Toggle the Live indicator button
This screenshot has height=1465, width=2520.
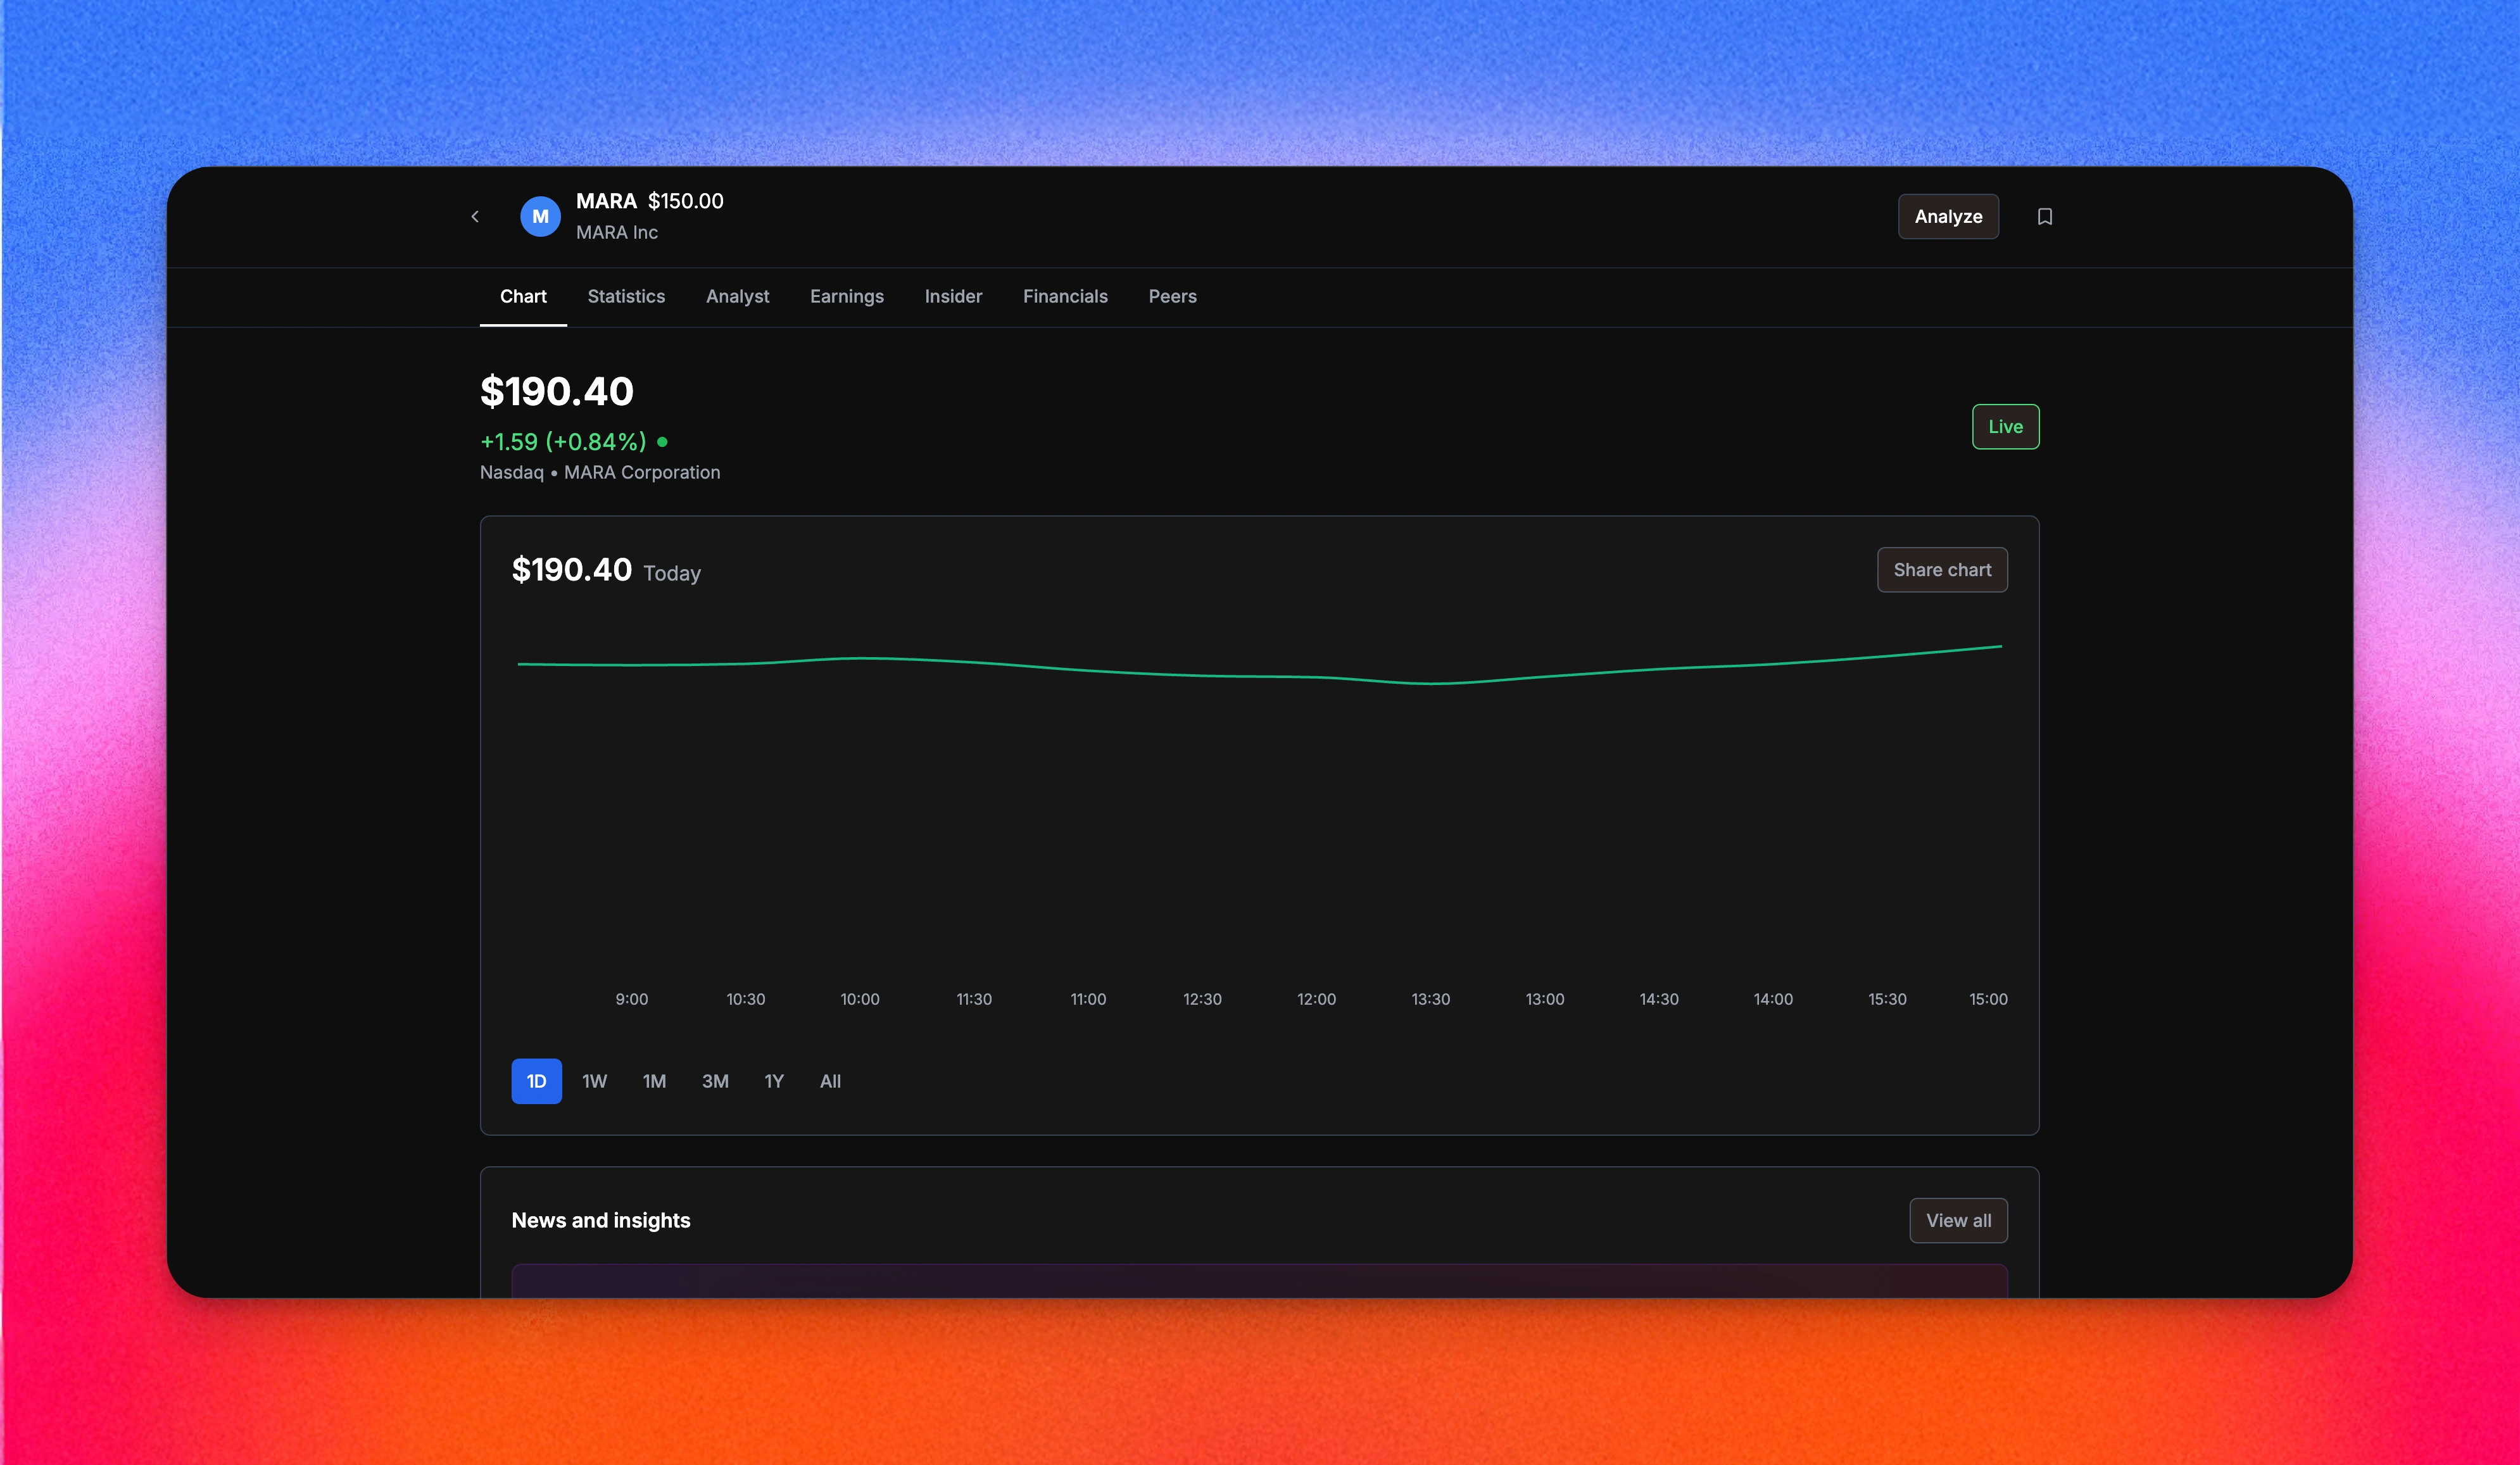pos(2005,426)
